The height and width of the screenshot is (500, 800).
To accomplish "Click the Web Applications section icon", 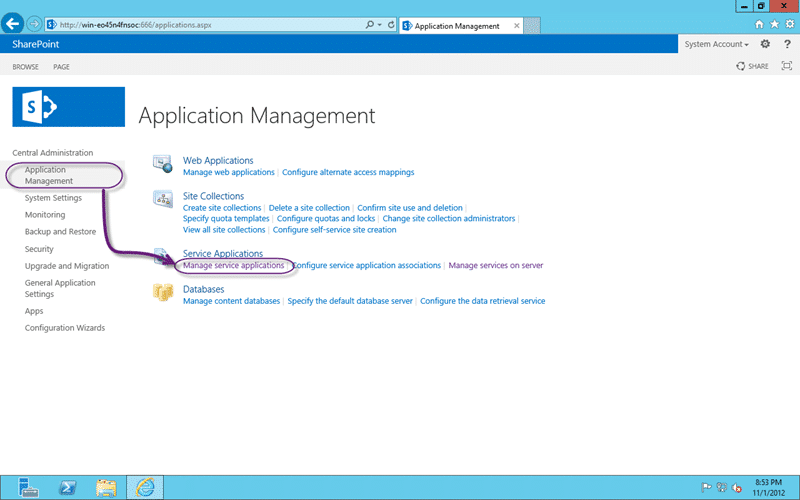I will click(x=163, y=164).
